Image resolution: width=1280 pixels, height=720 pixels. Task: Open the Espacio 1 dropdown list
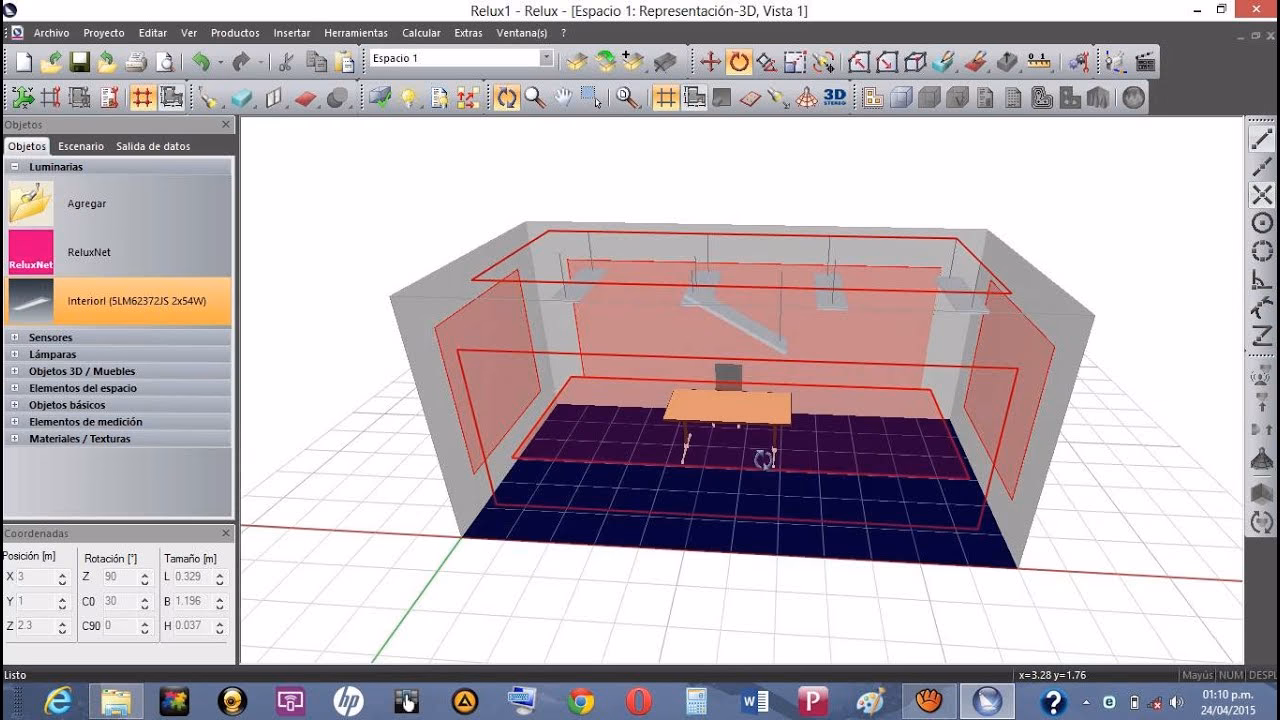click(x=546, y=59)
